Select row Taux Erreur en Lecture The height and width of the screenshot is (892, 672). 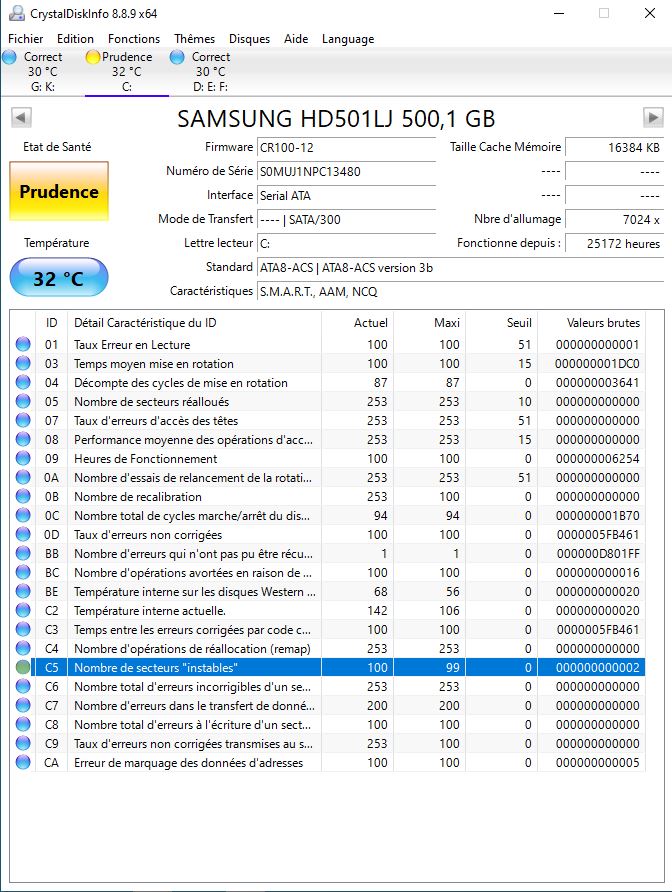[x=328, y=344]
